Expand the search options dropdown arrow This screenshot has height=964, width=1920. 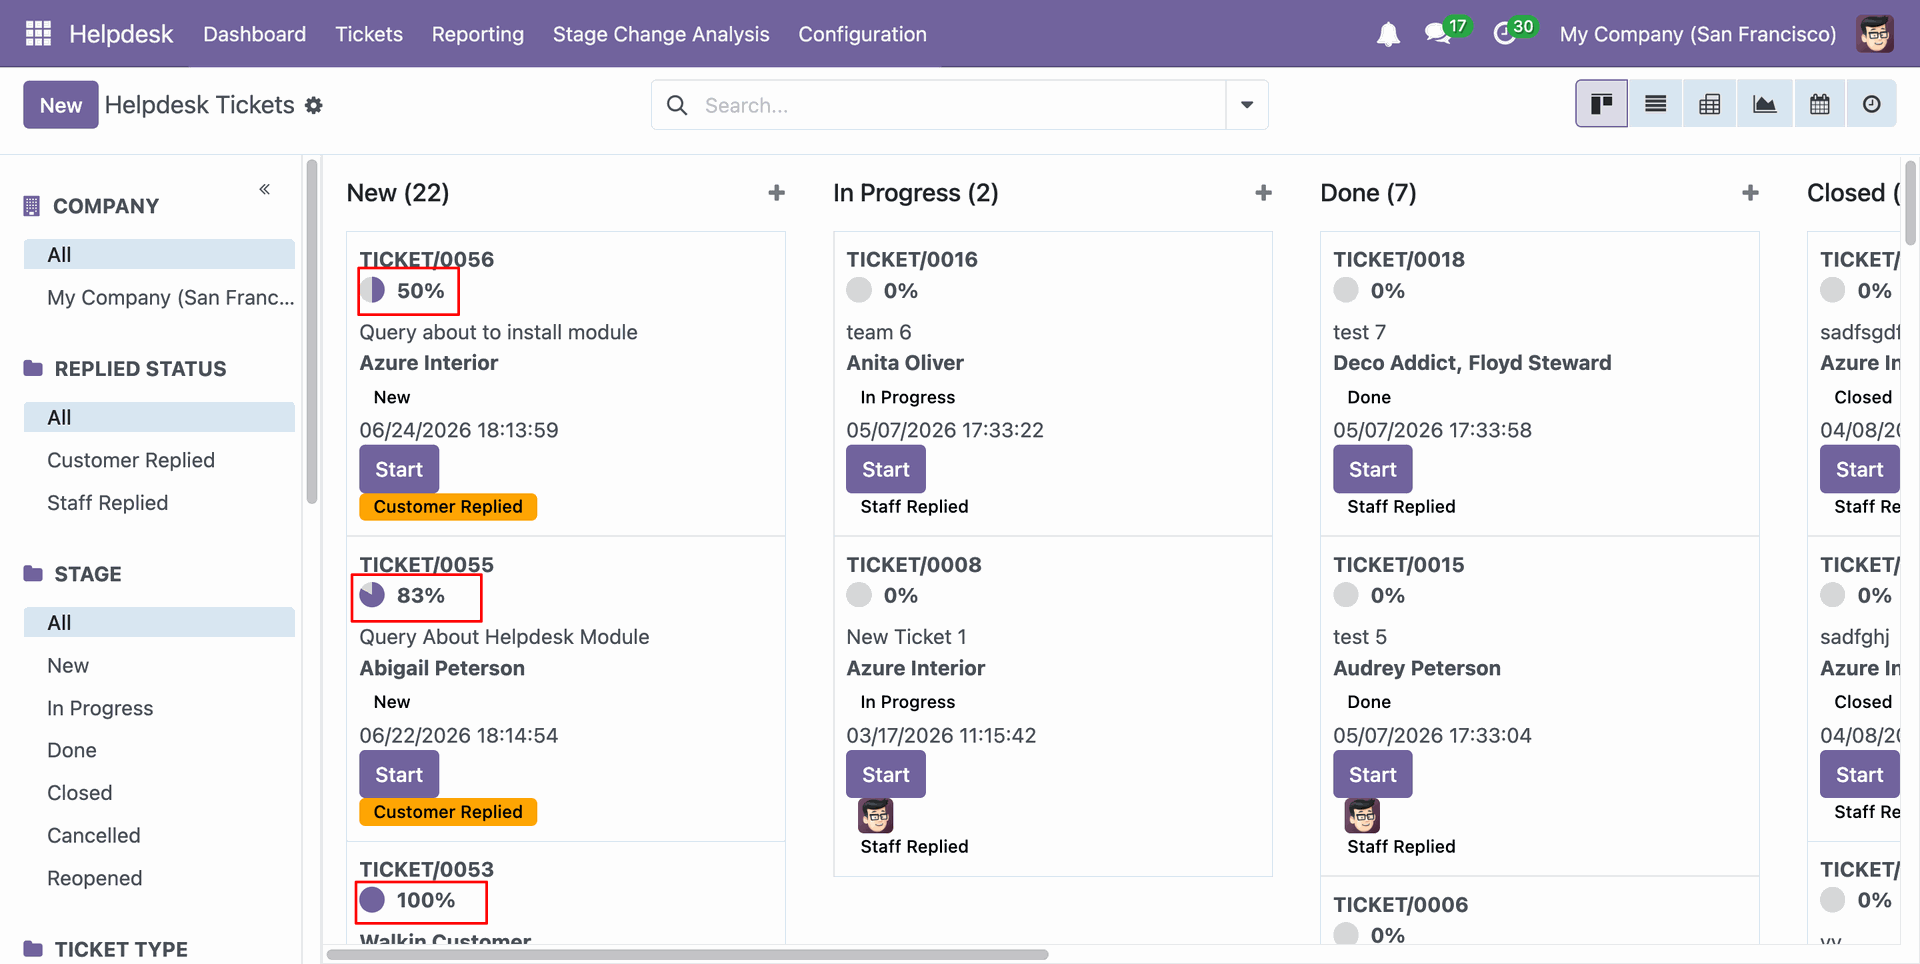point(1247,105)
